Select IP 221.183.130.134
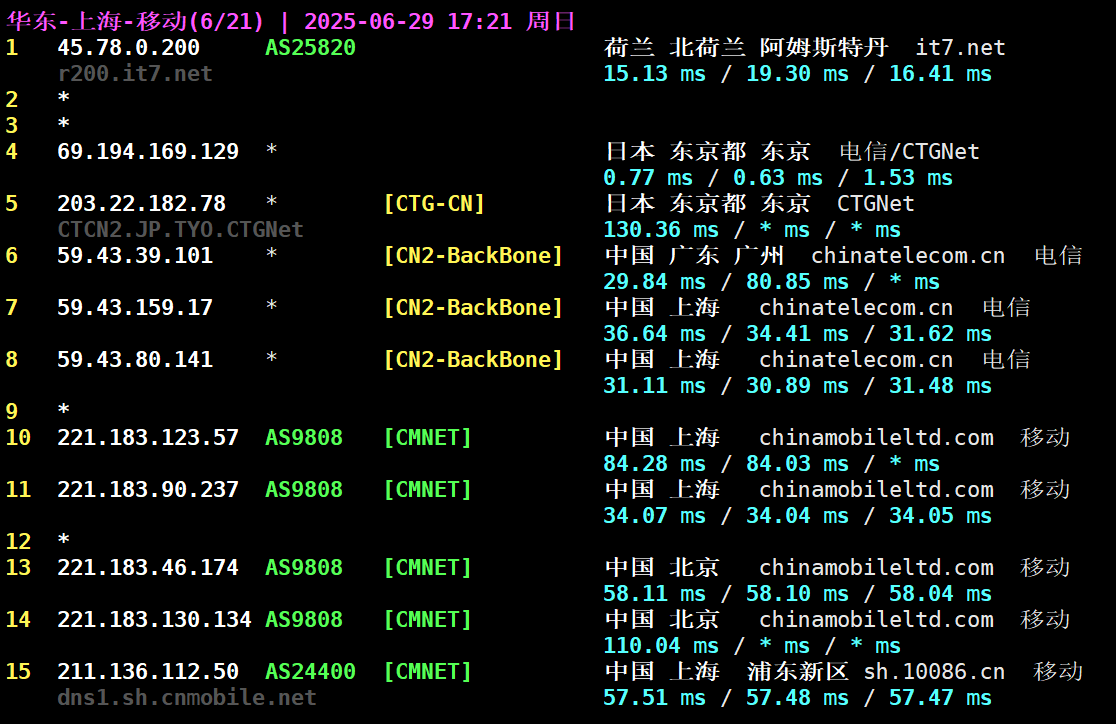The width and height of the screenshot is (1116, 724). tap(154, 619)
